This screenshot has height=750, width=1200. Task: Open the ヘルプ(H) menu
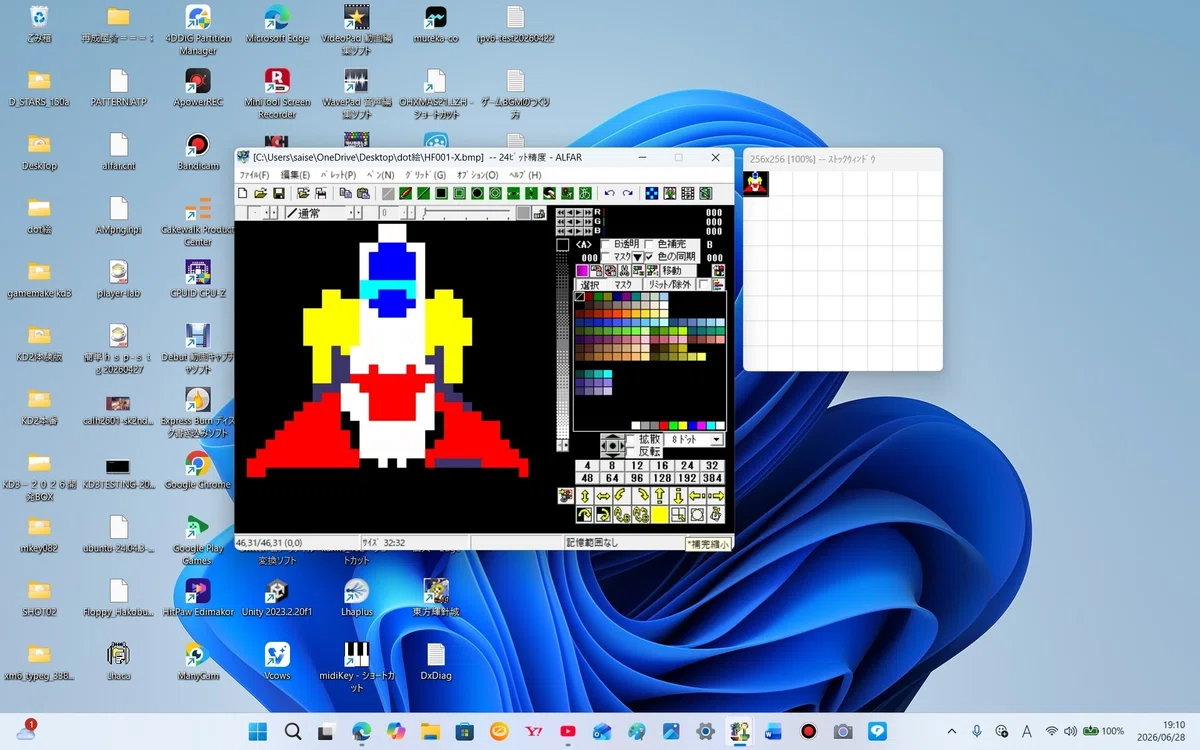point(525,175)
